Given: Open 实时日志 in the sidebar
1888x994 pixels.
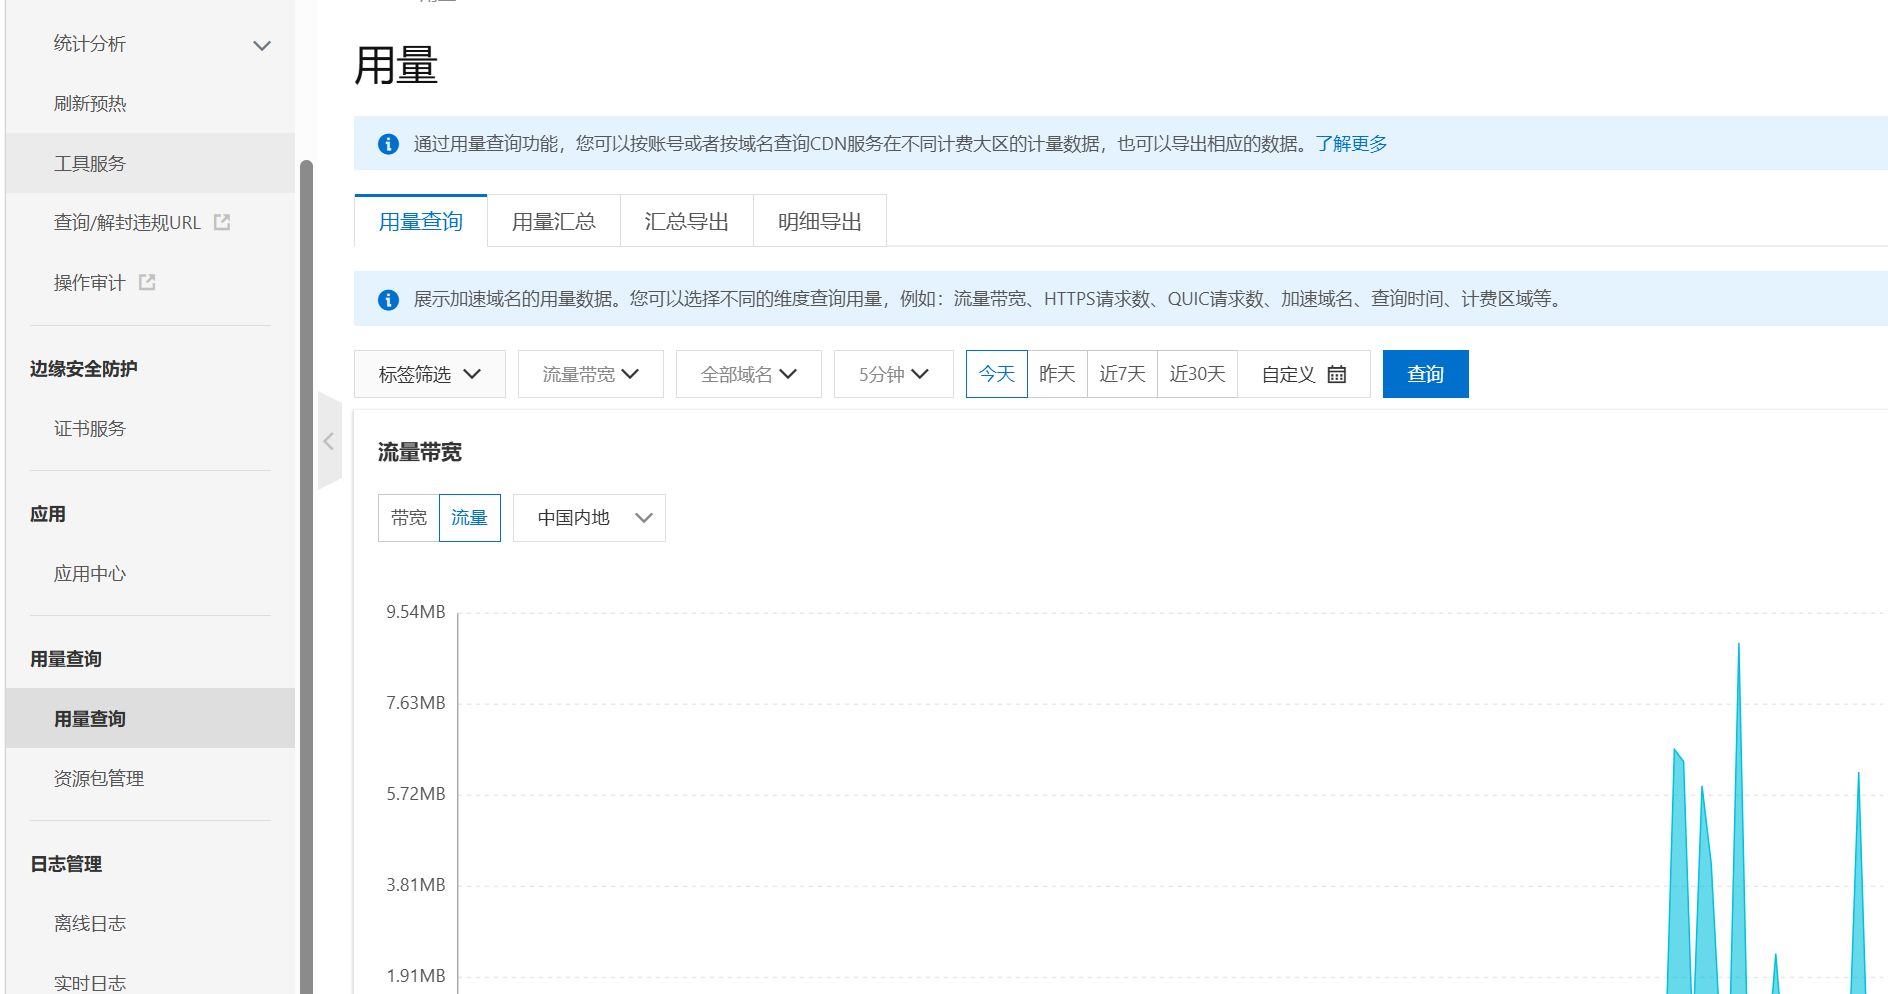Looking at the screenshot, I should [90, 983].
